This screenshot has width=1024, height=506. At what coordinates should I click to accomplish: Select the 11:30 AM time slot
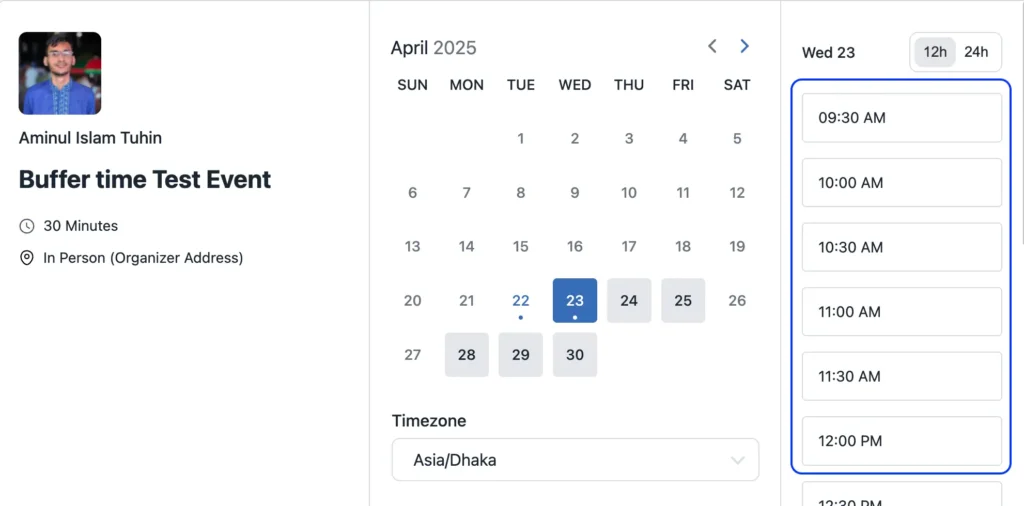[901, 376]
